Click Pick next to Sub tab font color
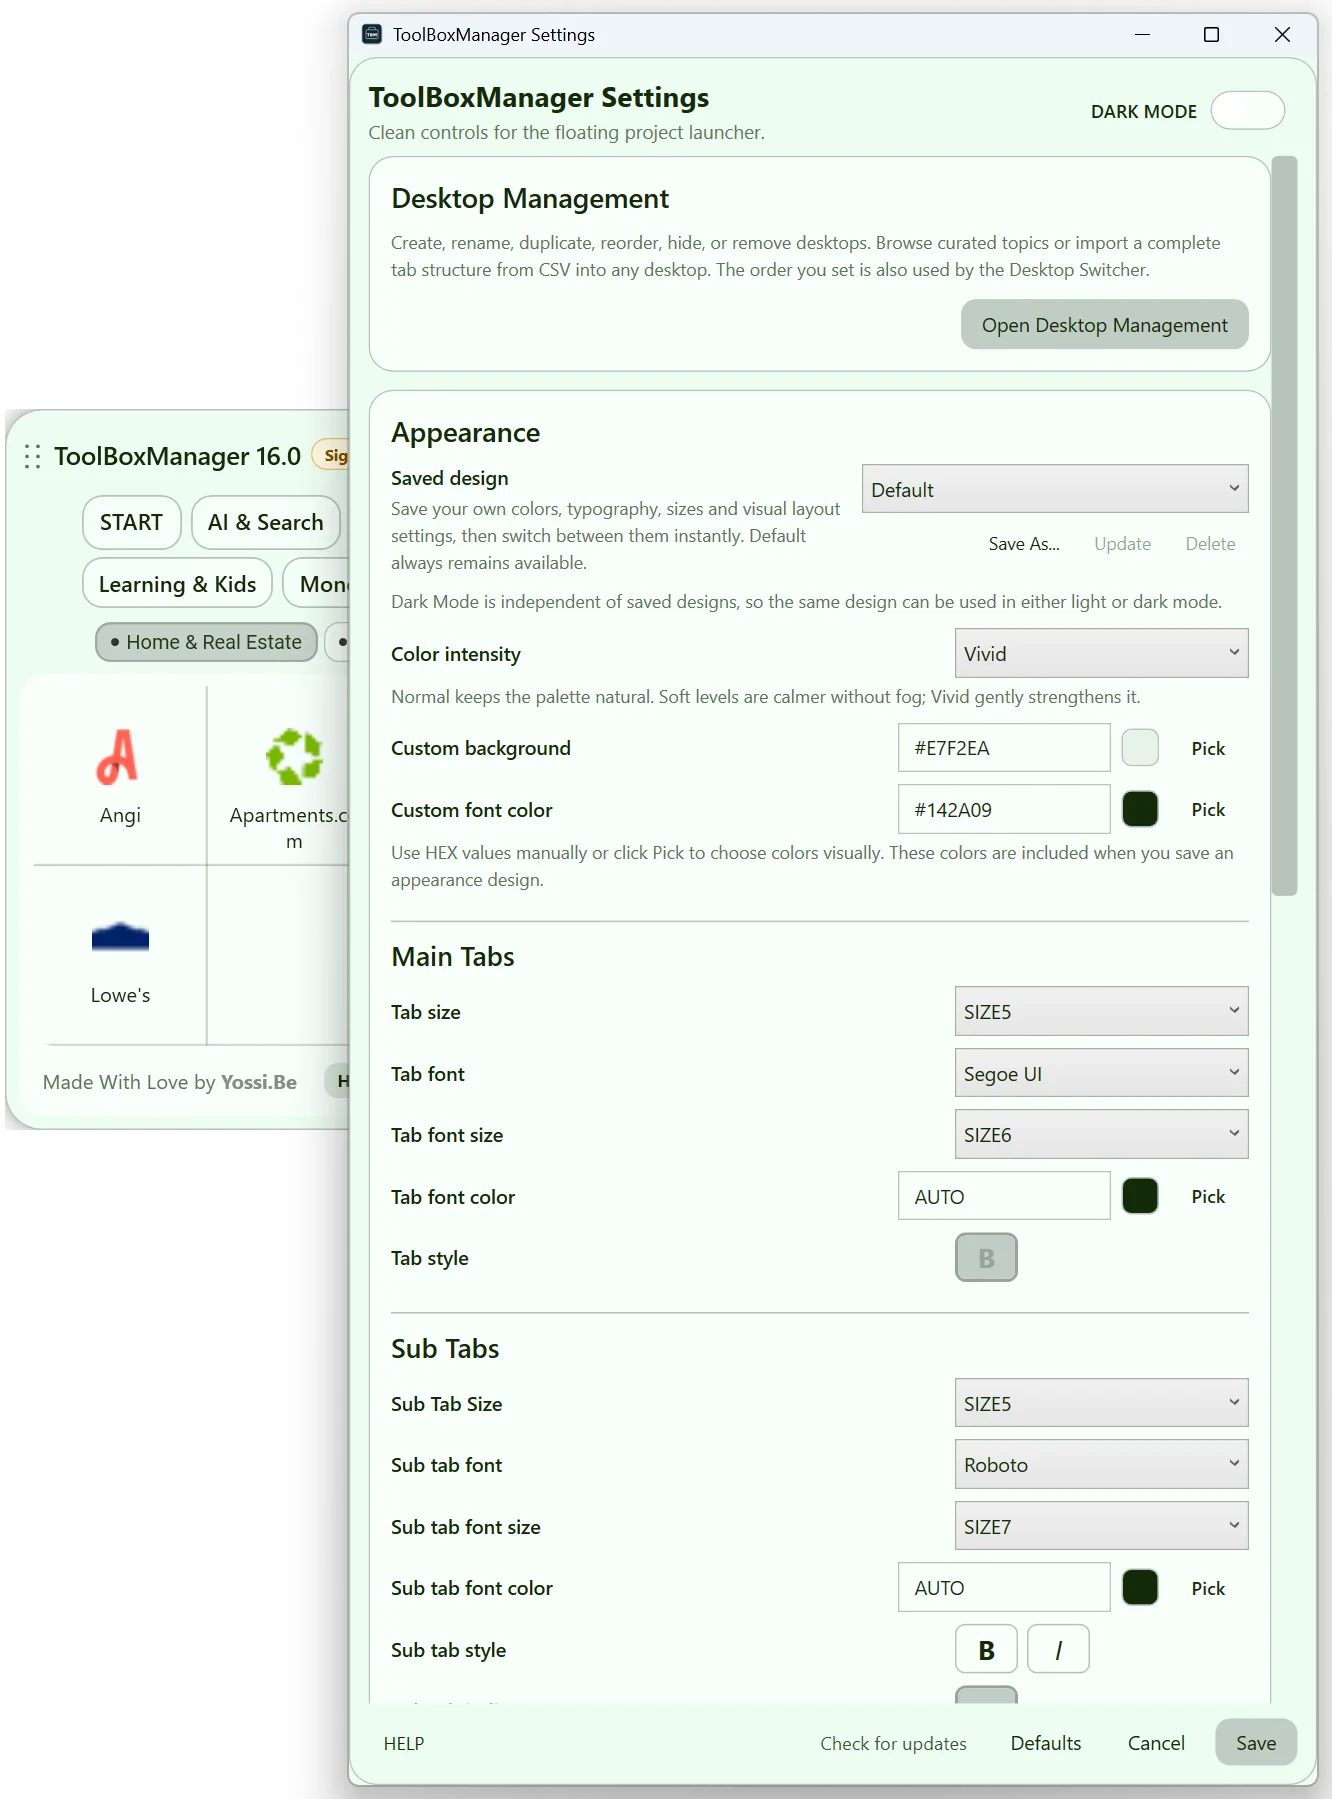Screen dimensions: 1332x1799 click(1208, 1588)
